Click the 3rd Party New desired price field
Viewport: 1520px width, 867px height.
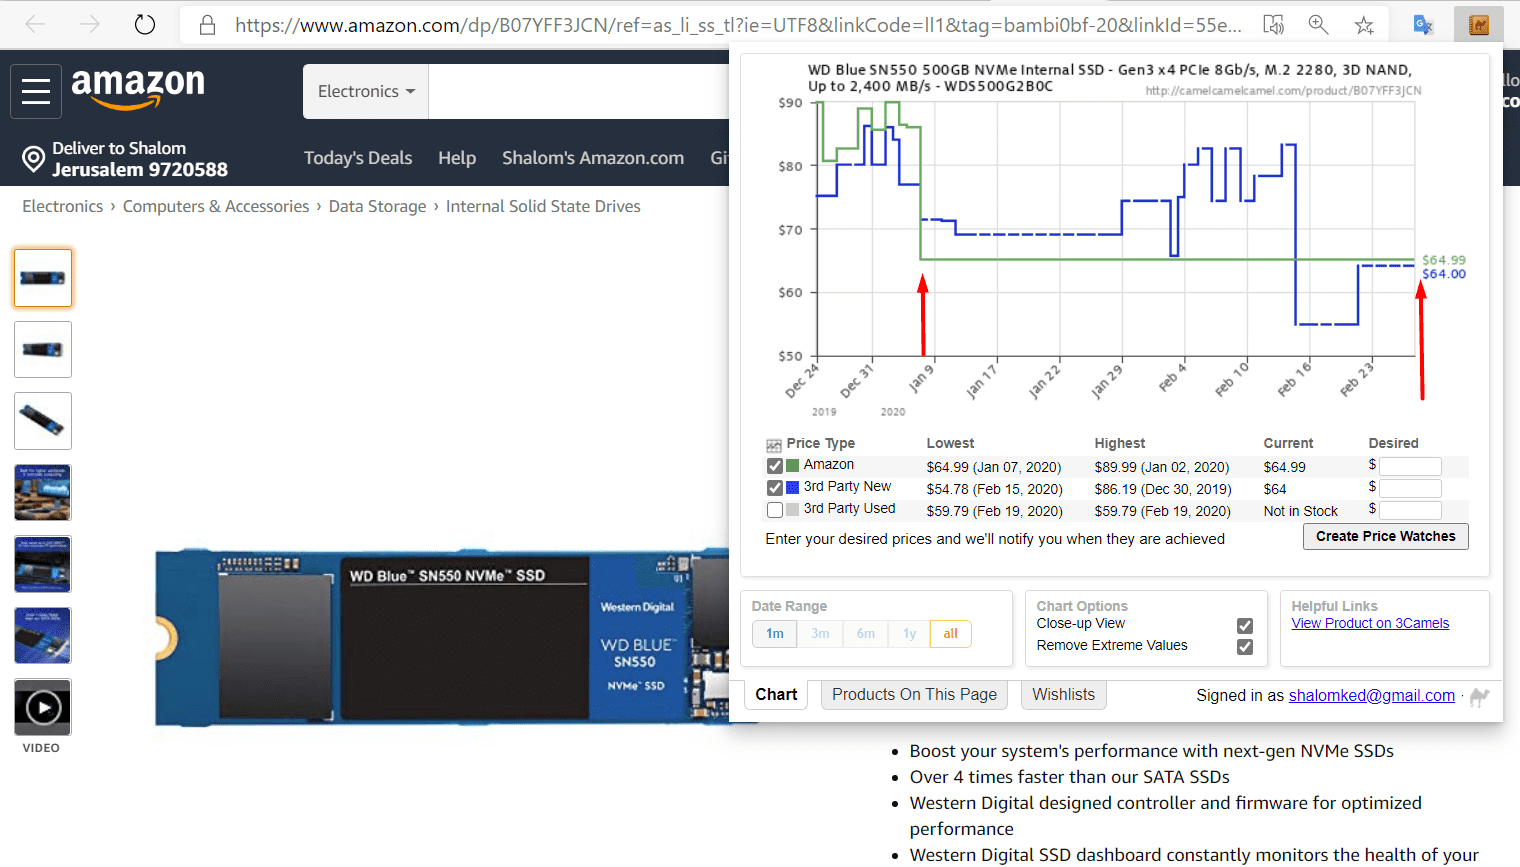click(1410, 488)
